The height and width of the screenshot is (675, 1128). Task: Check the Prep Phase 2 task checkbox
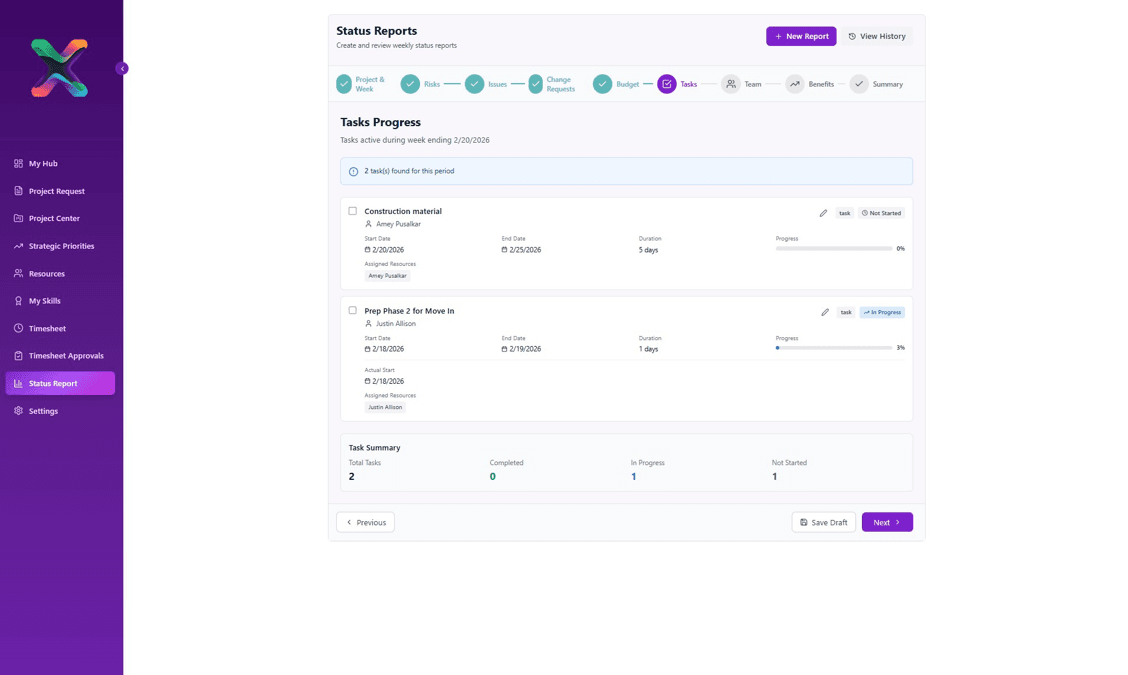pos(352,310)
